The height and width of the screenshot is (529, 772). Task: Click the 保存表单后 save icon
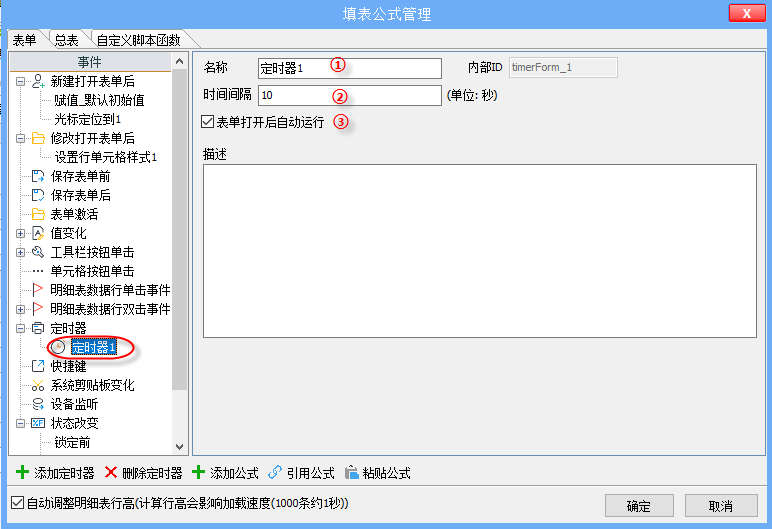point(38,195)
